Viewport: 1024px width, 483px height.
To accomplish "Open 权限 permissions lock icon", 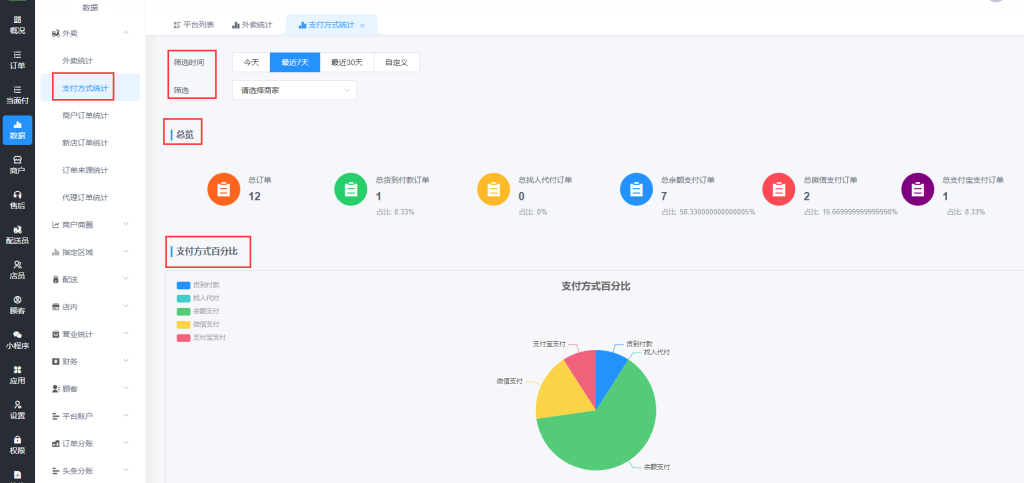I will click(x=17, y=444).
